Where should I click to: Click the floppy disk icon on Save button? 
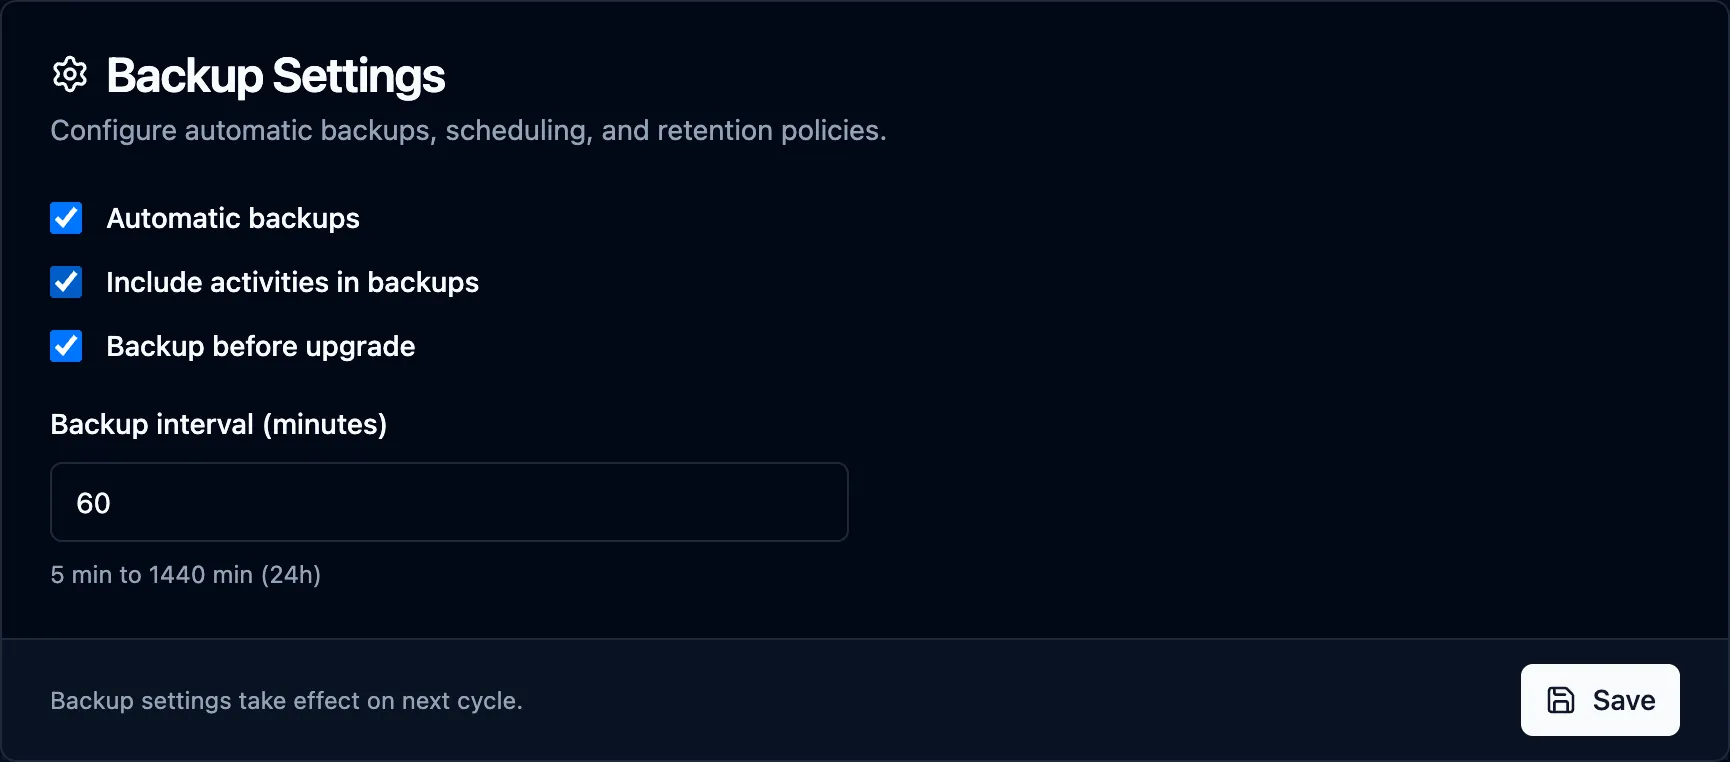click(1562, 700)
